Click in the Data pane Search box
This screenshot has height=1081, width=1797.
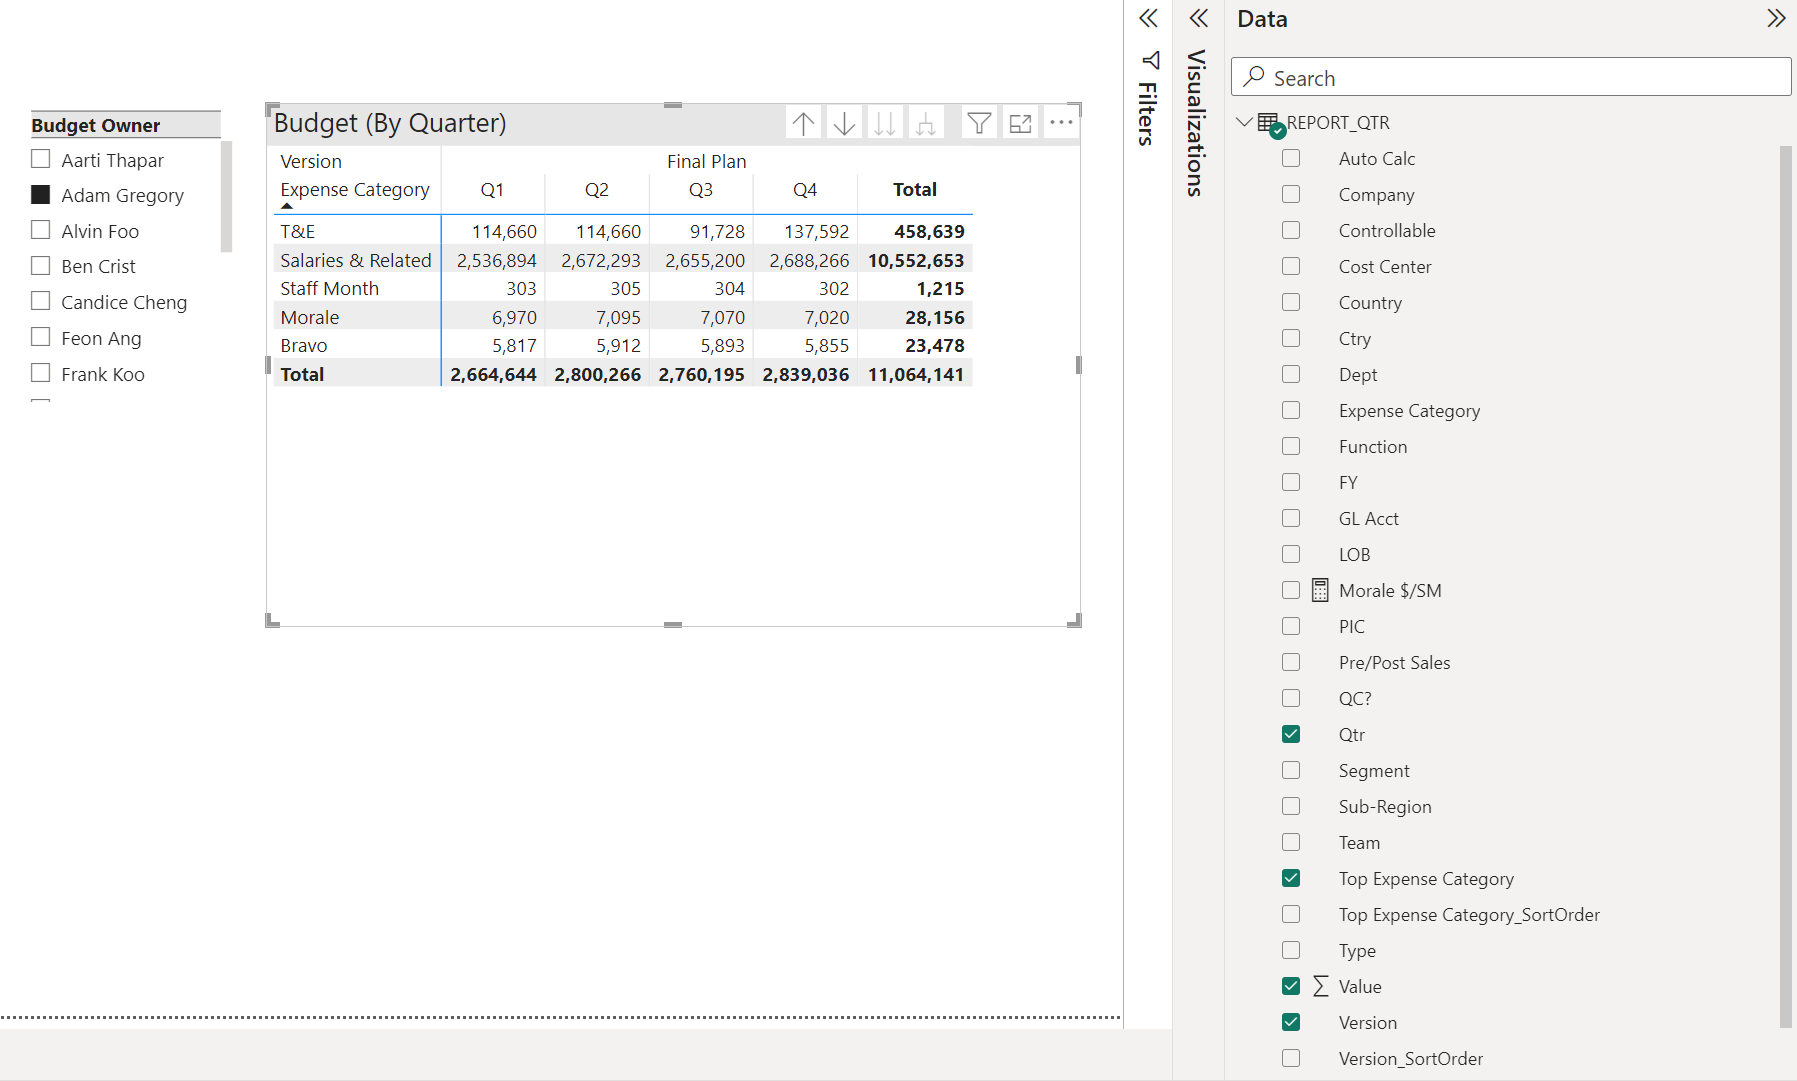[x=1510, y=77]
